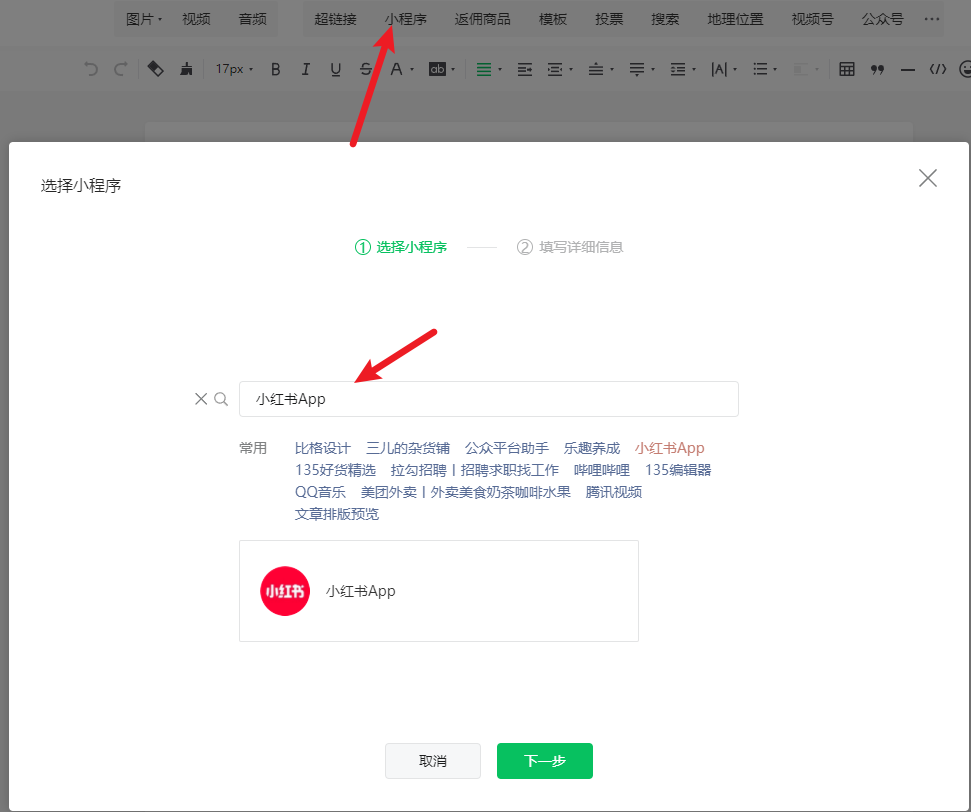Click the line height icon

pyautogui.click(x=678, y=69)
